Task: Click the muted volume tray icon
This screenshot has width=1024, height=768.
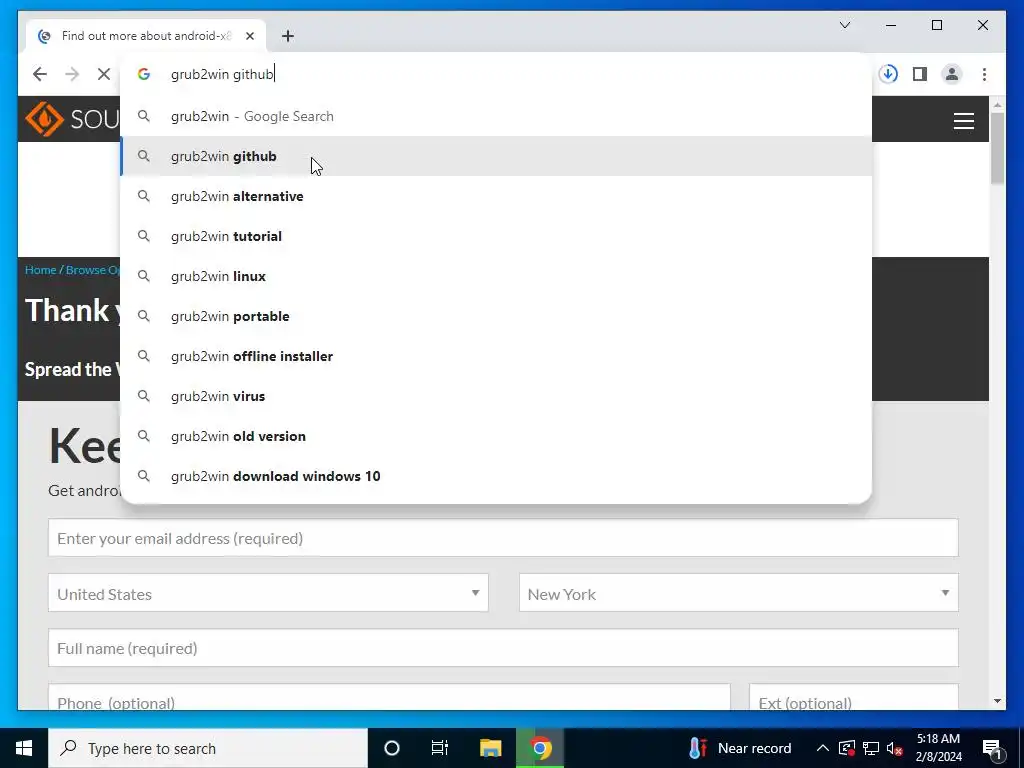Action: [x=895, y=748]
